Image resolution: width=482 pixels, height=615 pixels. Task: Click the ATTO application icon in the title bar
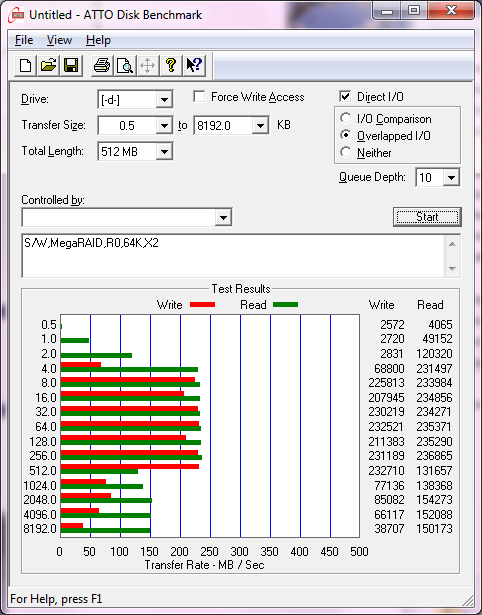point(17,15)
